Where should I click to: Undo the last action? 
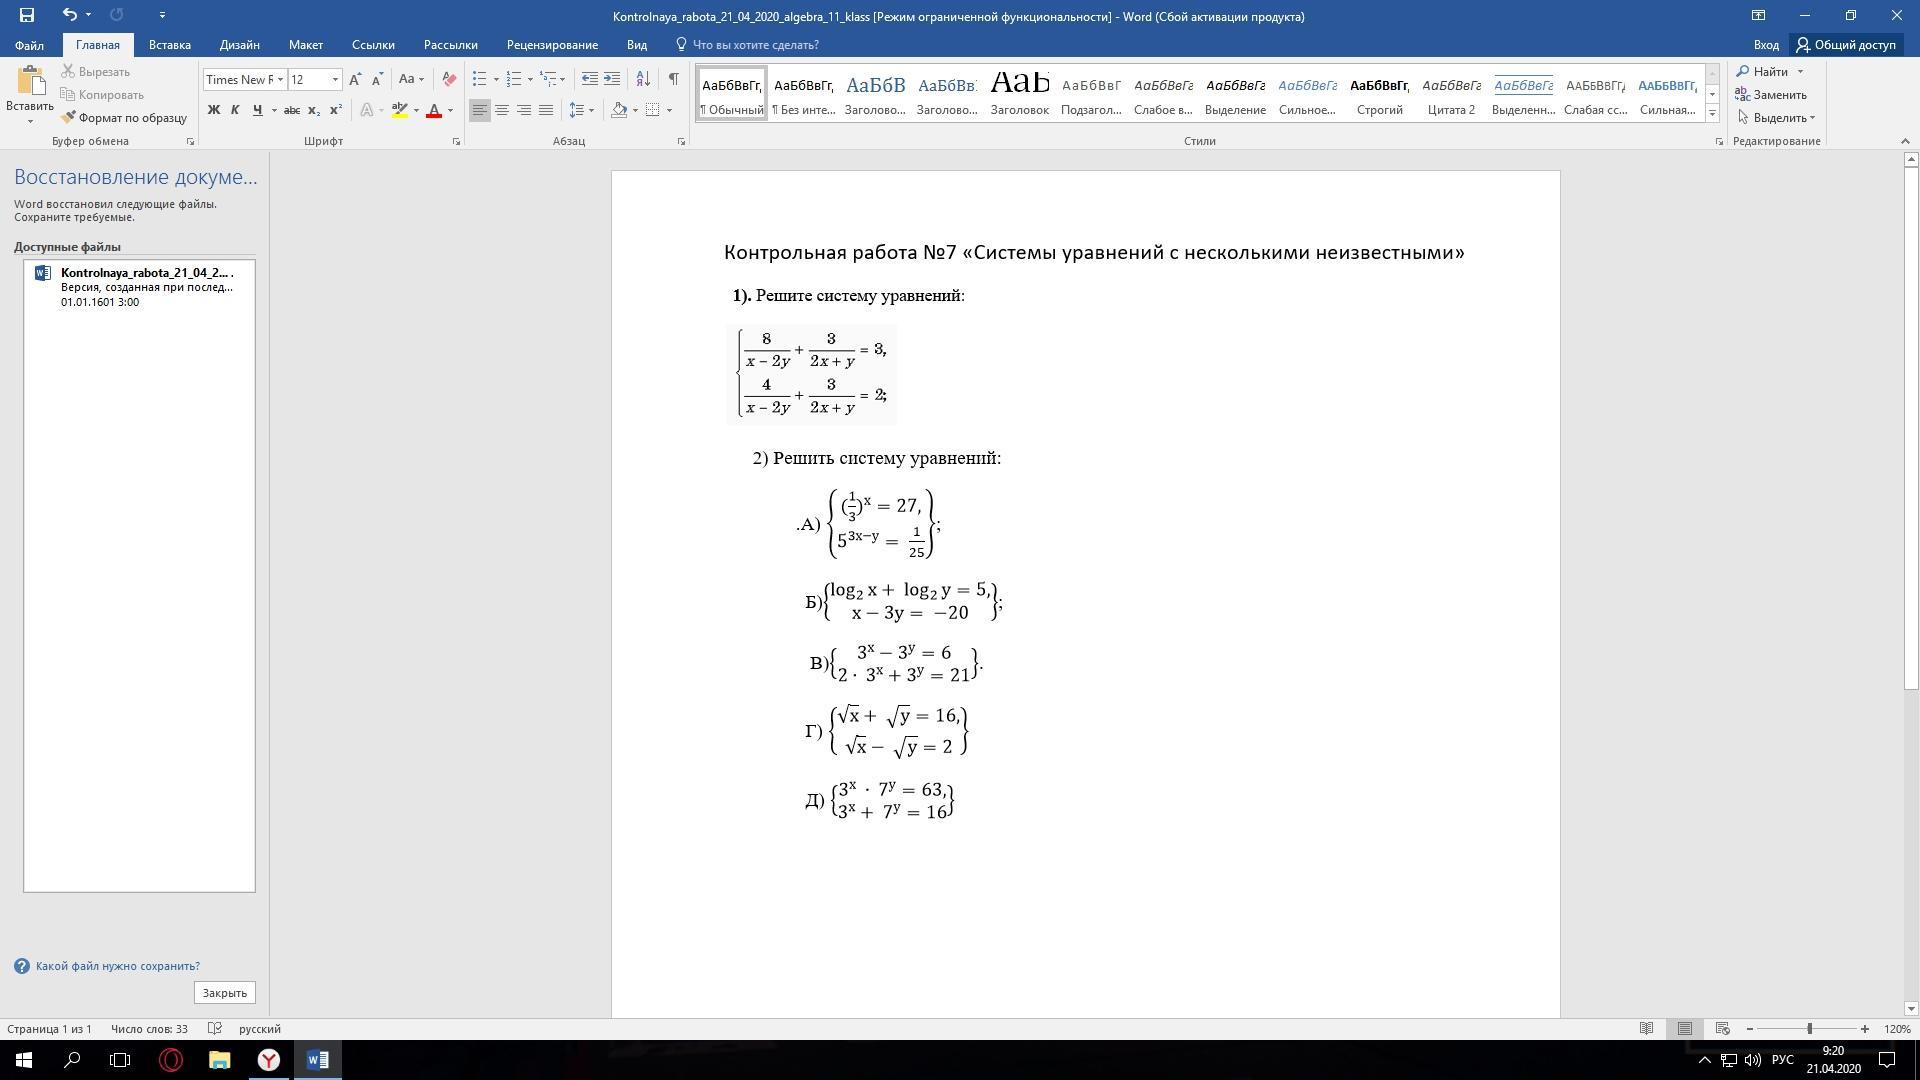69,15
